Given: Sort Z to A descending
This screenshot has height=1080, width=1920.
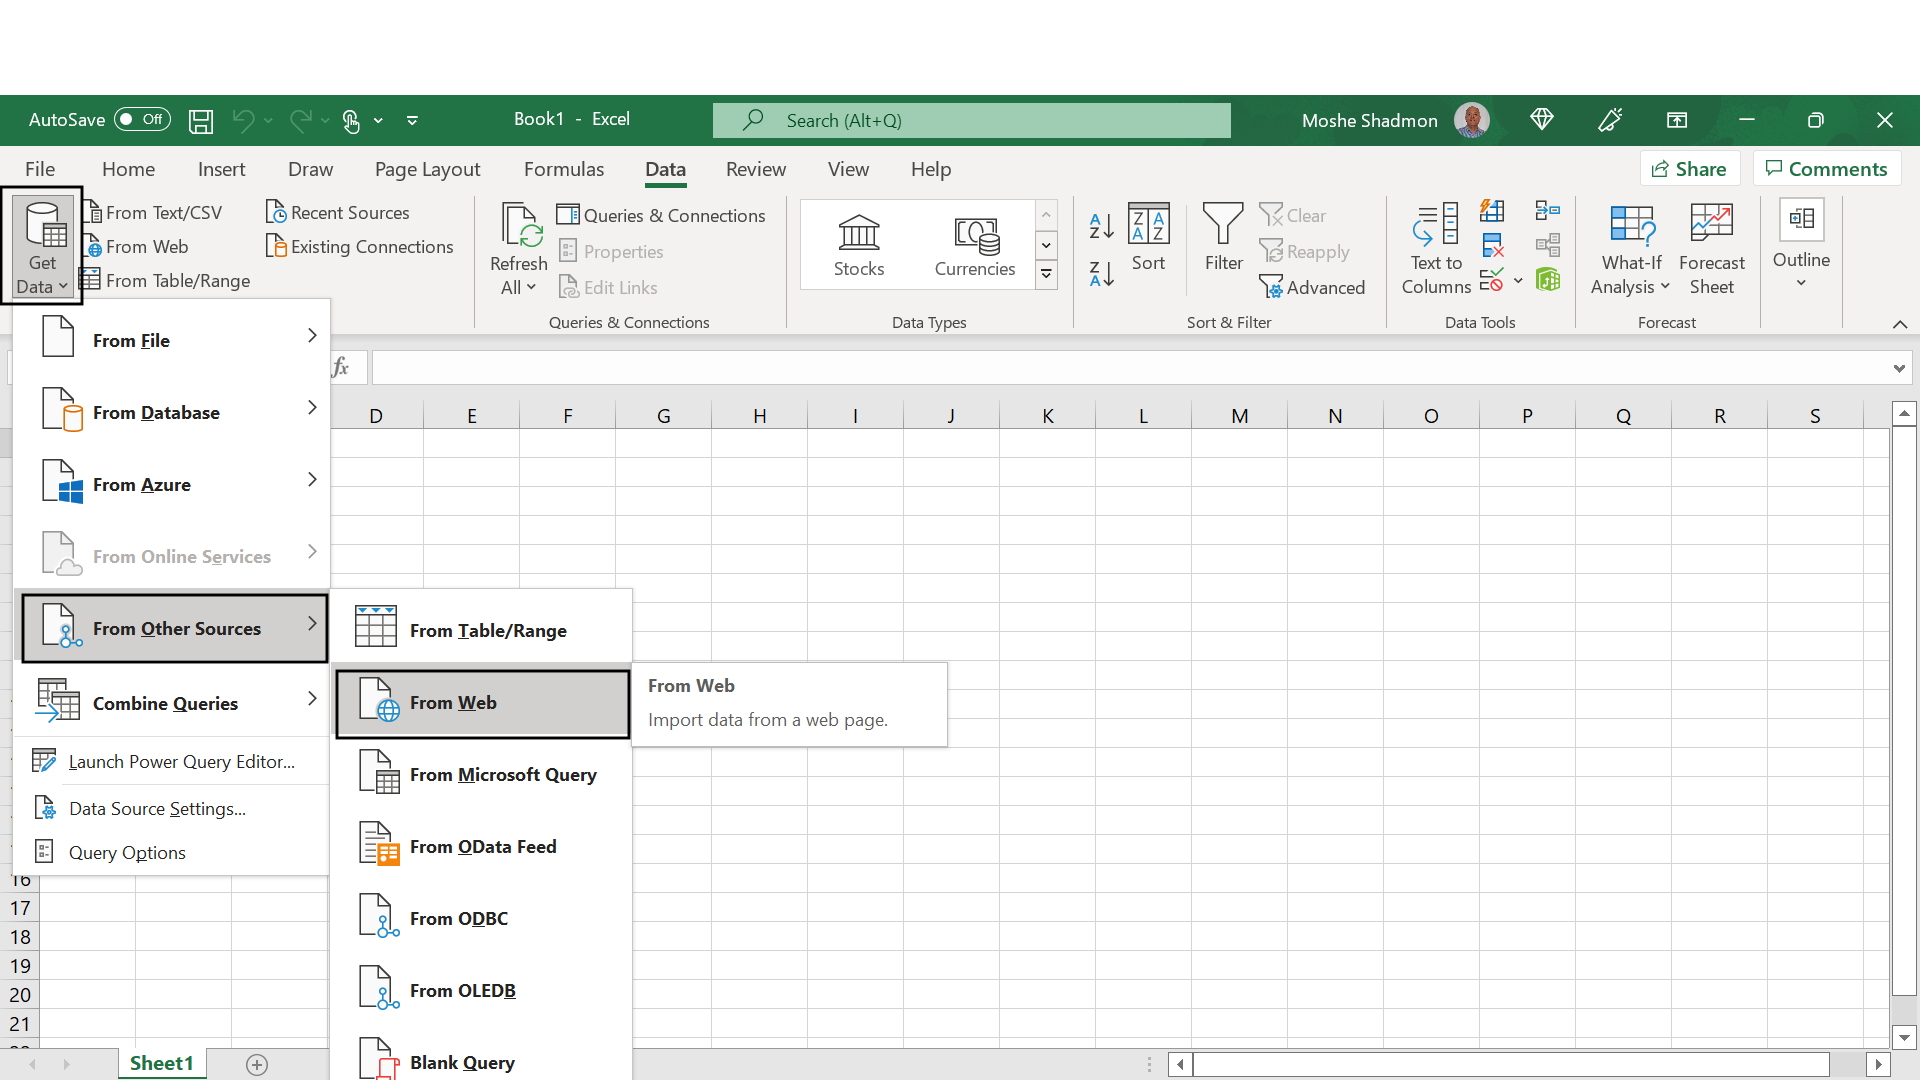Looking at the screenshot, I should pos(1101,272).
